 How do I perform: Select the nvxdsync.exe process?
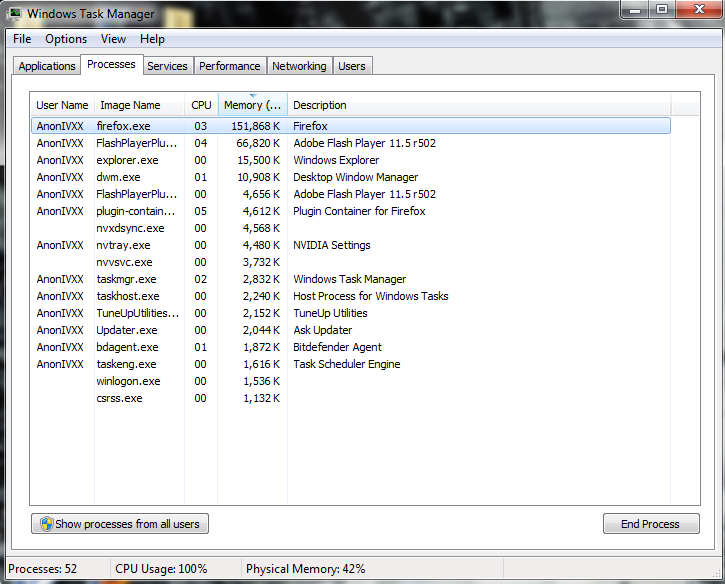tap(351, 228)
